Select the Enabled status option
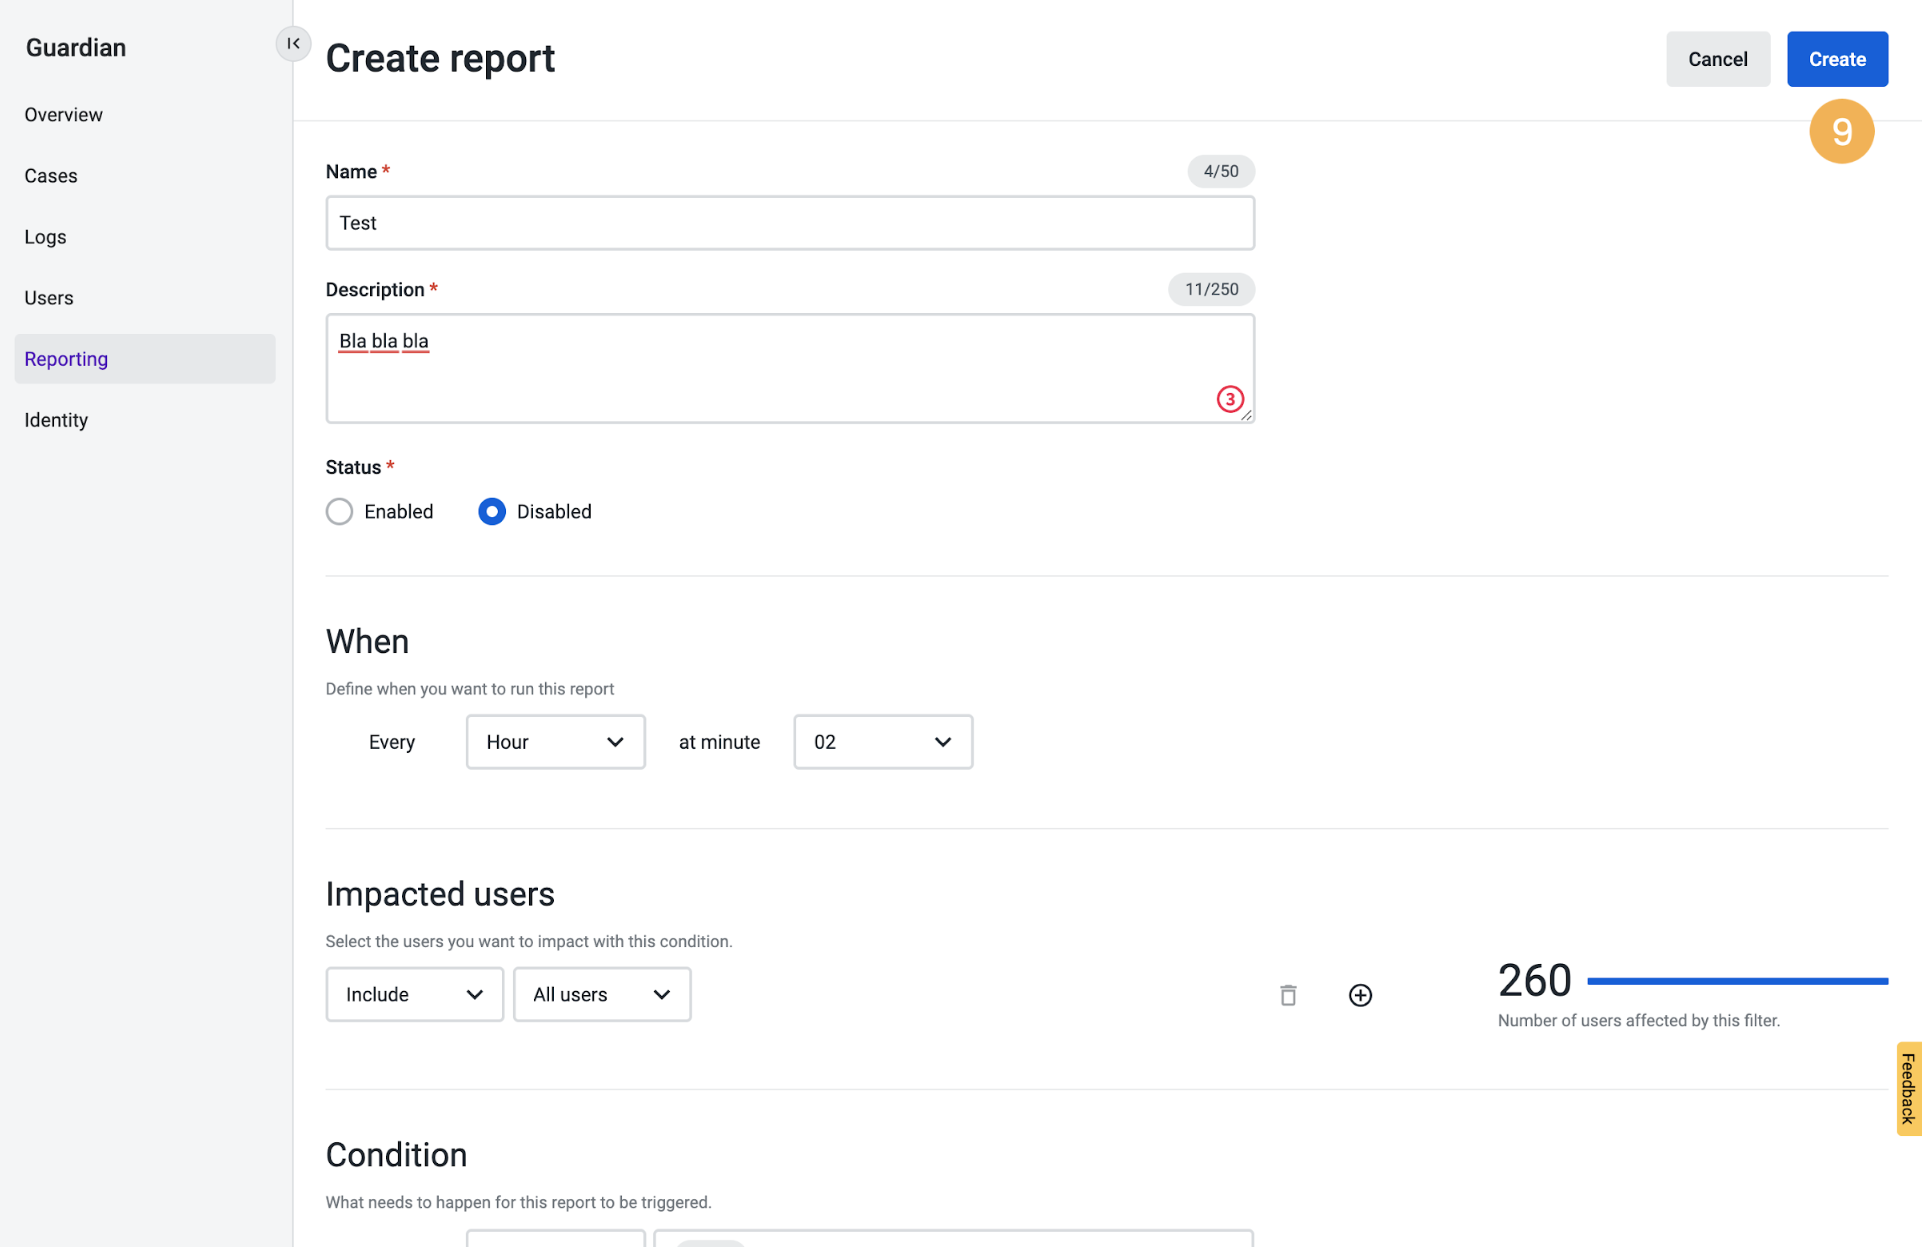This screenshot has height=1247, width=1922. pos(340,512)
